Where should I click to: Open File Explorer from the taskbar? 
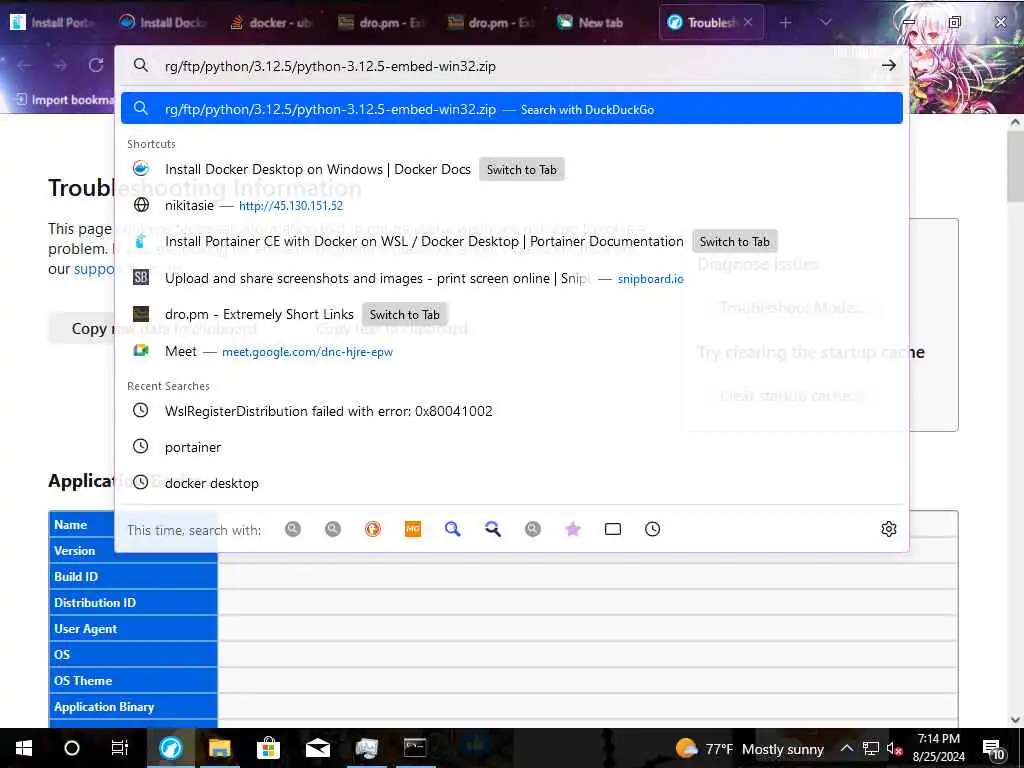(x=220, y=748)
